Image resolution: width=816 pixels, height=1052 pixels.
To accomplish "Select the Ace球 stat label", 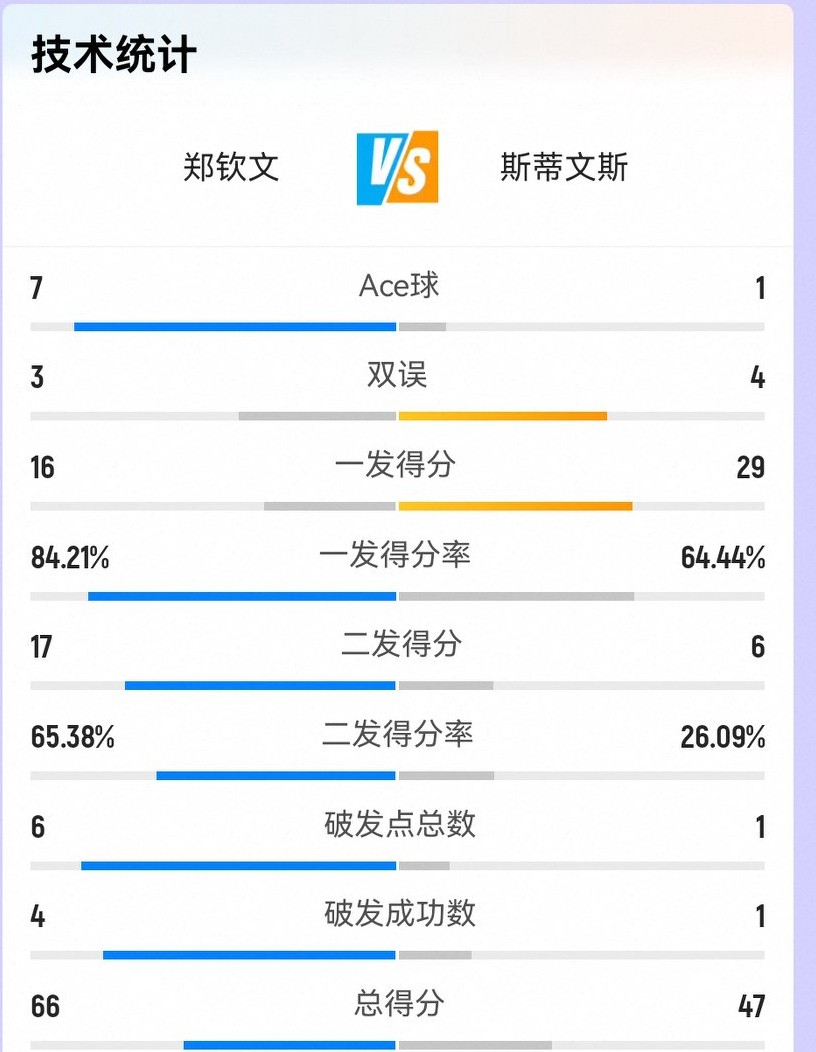I will pyautogui.click(x=399, y=287).
